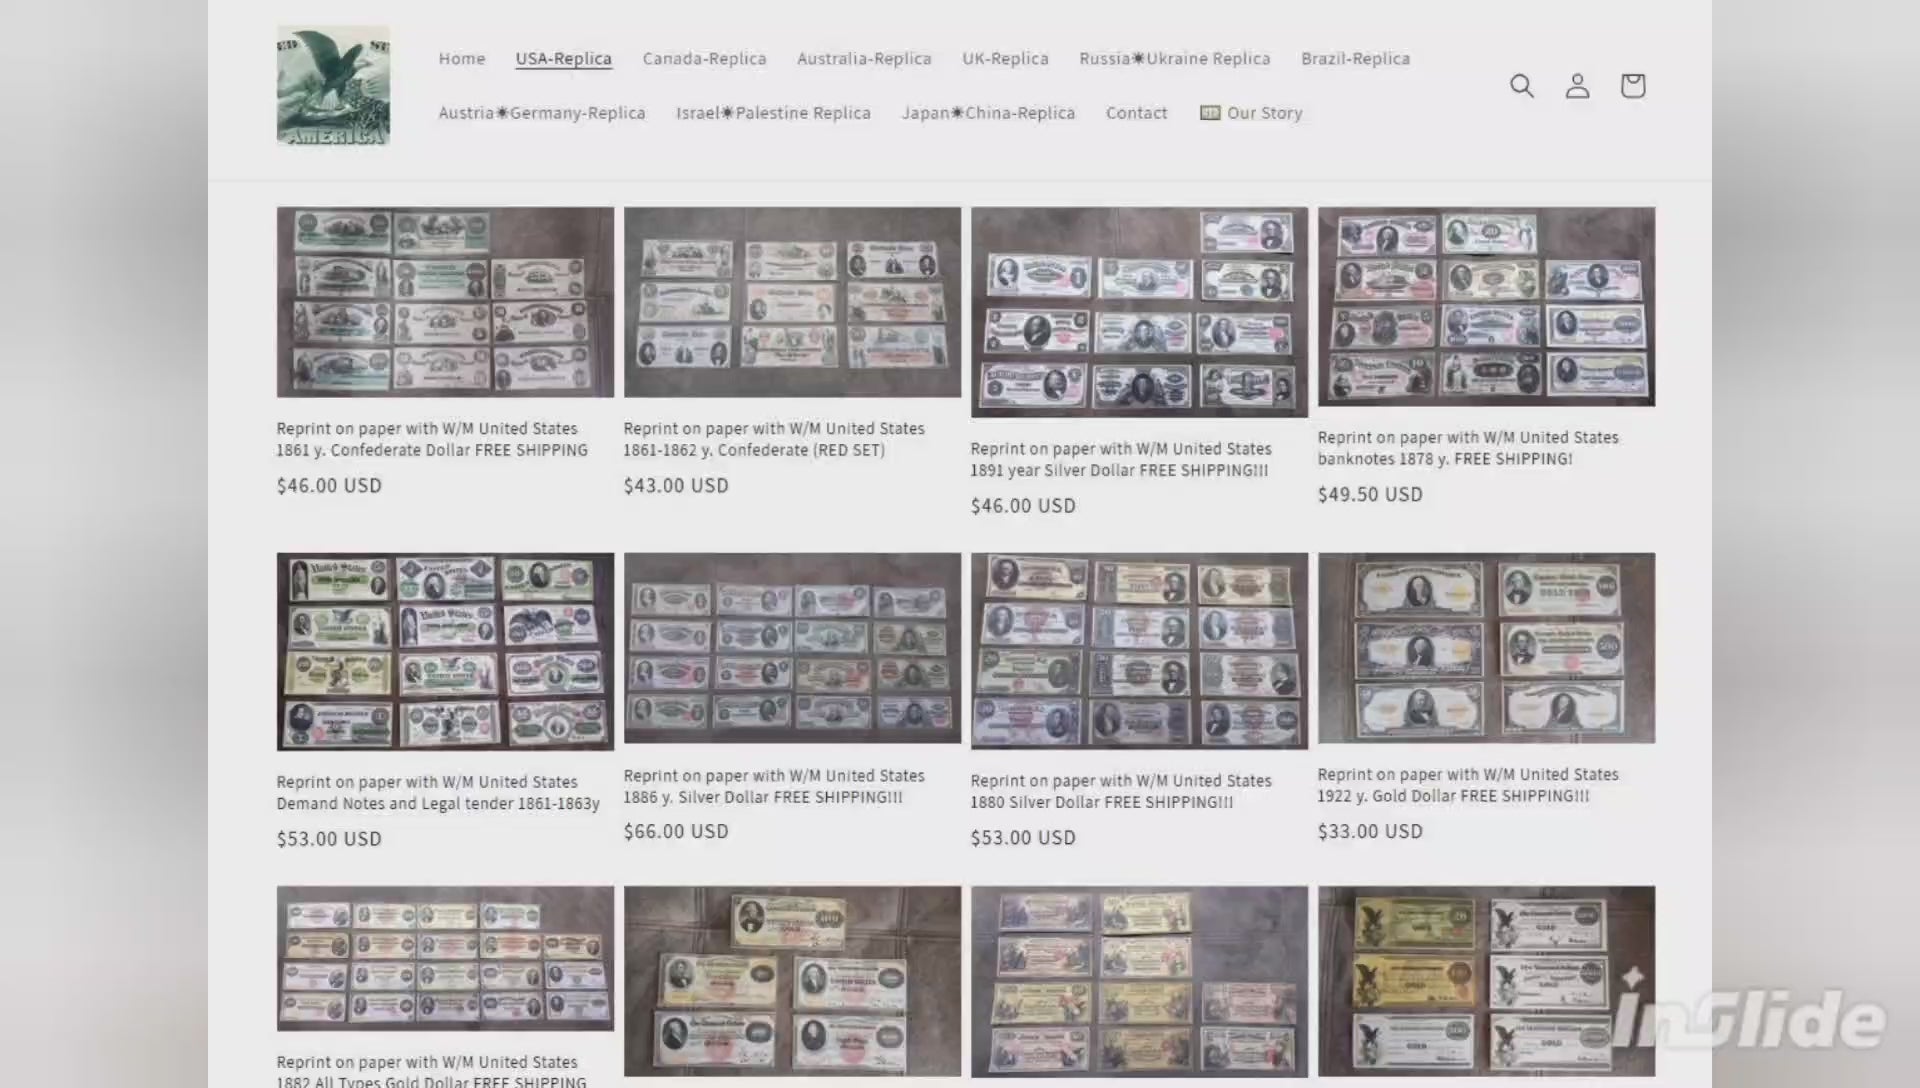This screenshot has height=1088, width=1920.
Task: Open the Canada-Replica menu item
Action: [x=704, y=59]
